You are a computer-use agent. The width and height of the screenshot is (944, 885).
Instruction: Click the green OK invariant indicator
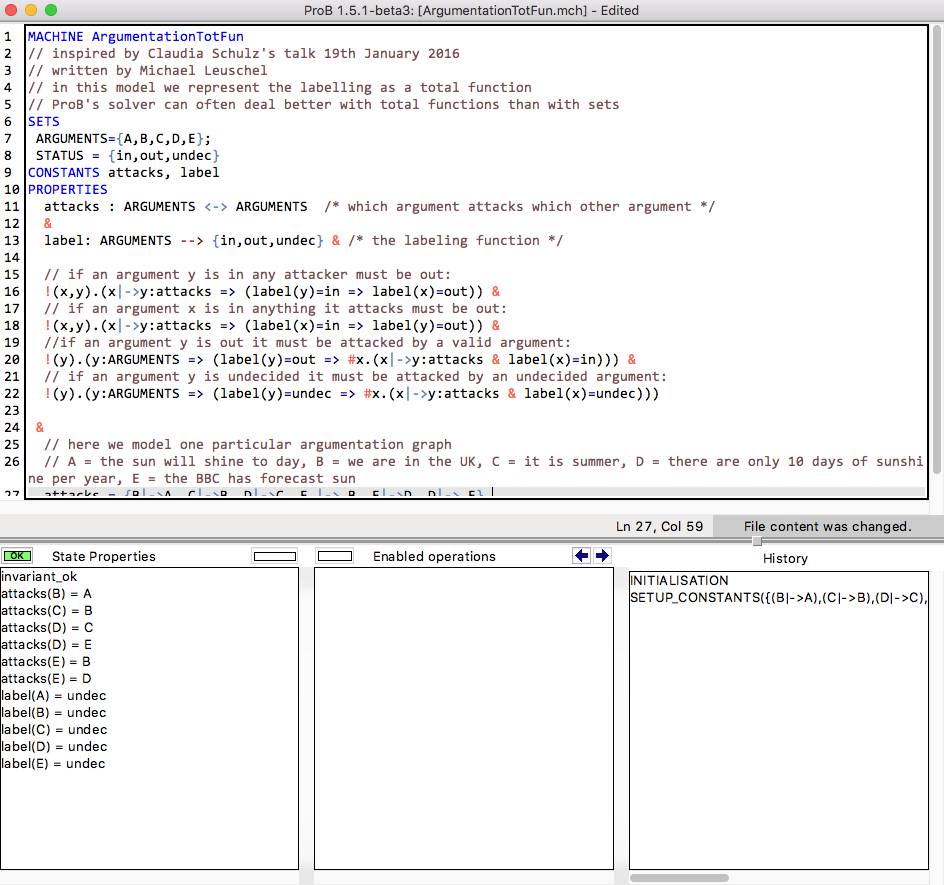[17, 556]
